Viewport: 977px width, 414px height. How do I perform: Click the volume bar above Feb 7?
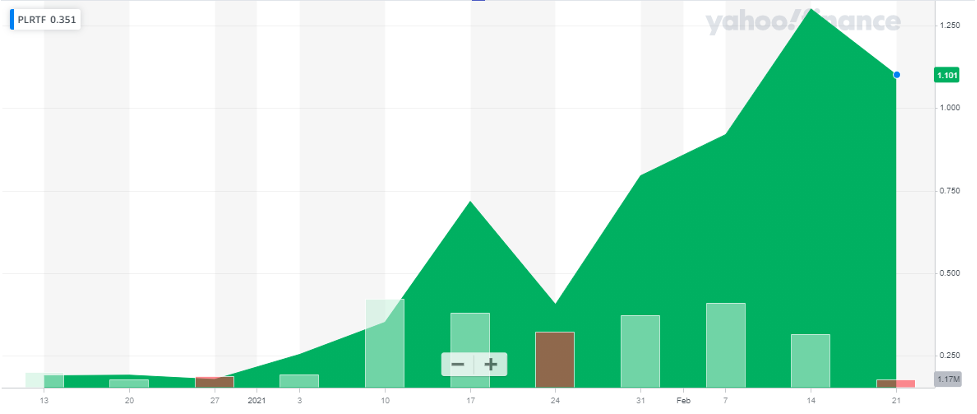(725, 345)
